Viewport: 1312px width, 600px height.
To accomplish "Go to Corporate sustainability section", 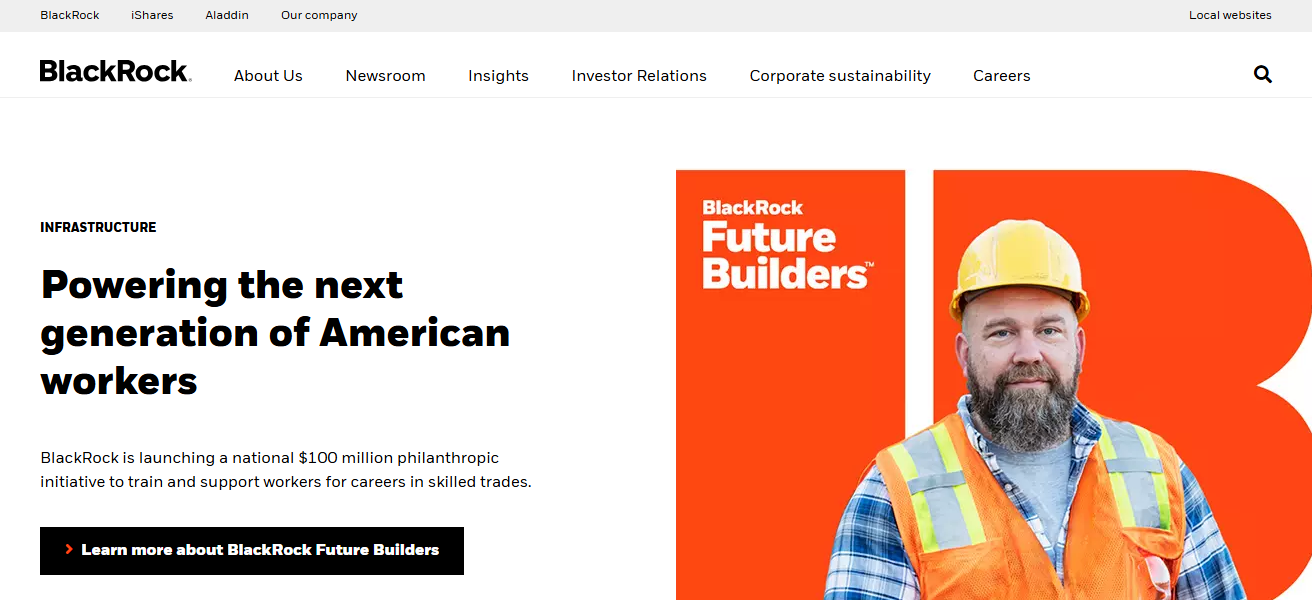I will [x=840, y=76].
